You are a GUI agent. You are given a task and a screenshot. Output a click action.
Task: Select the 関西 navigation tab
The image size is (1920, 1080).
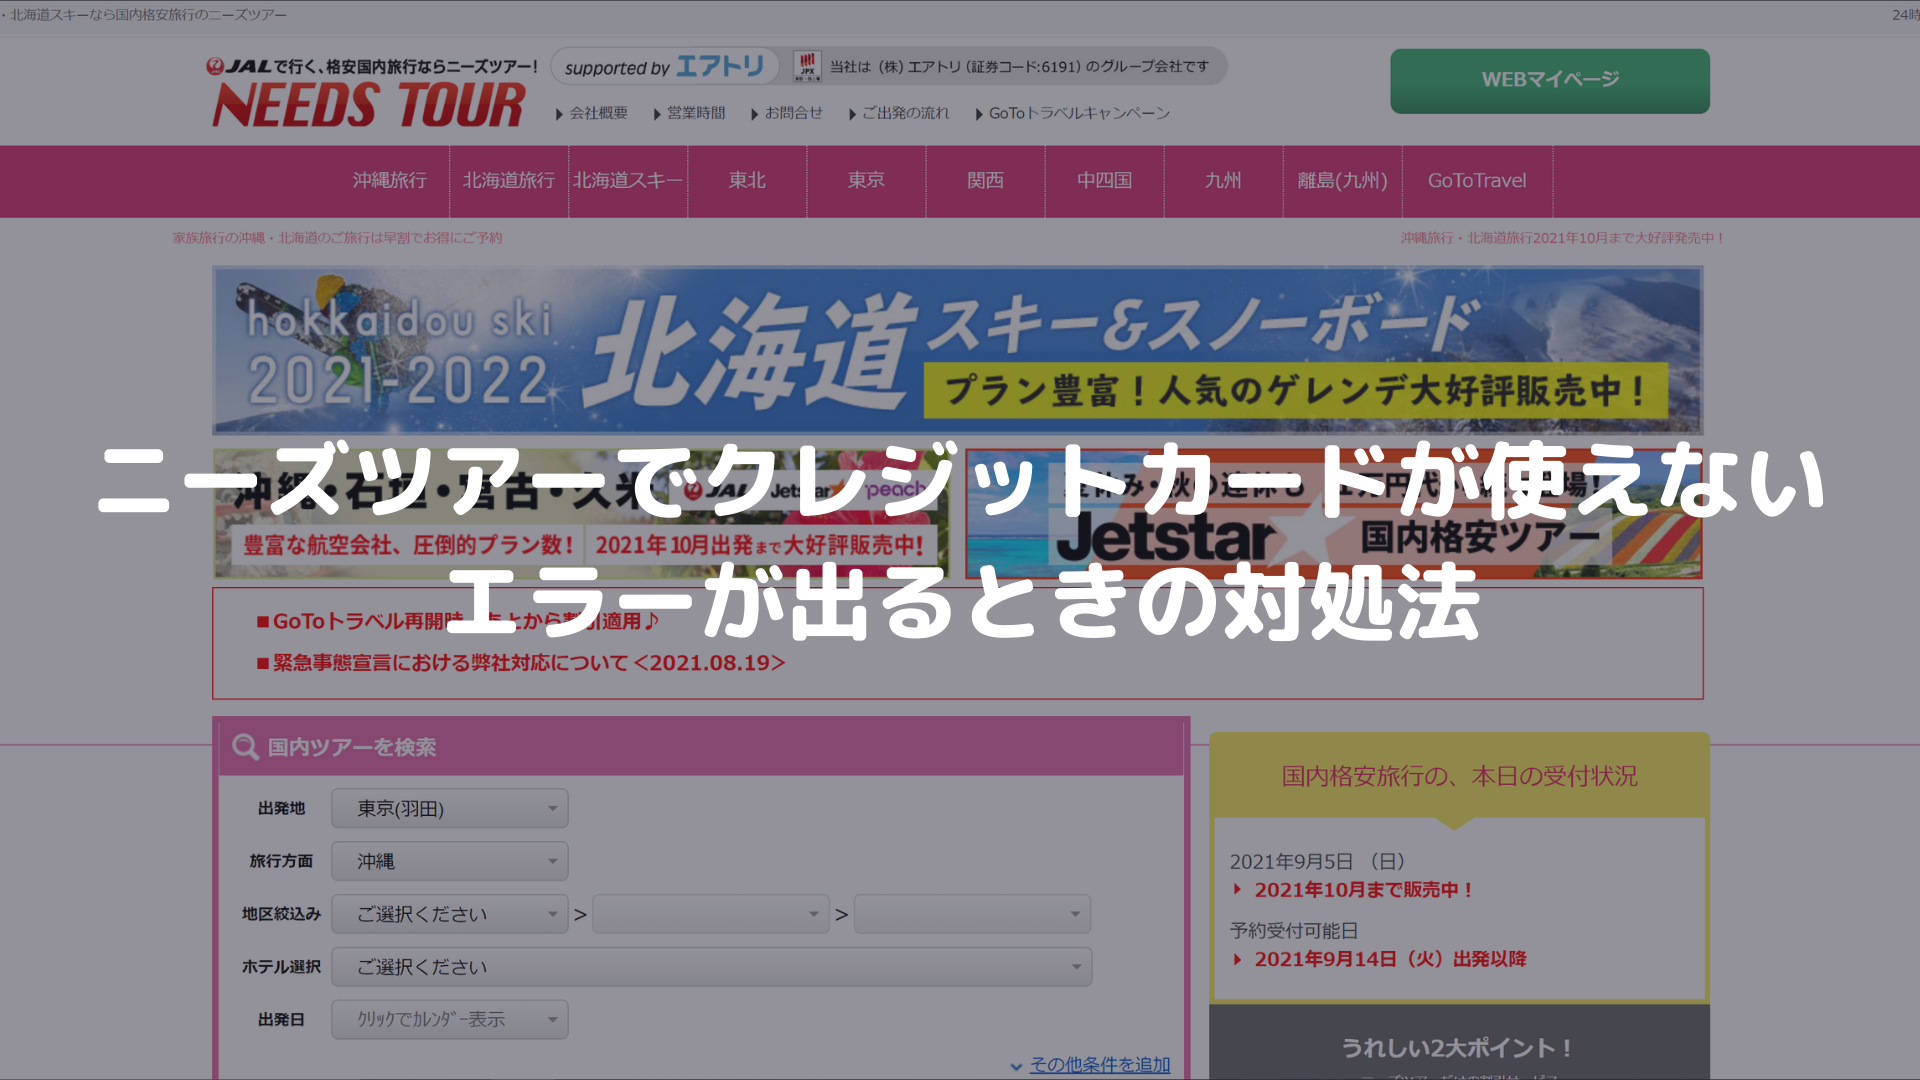(985, 181)
